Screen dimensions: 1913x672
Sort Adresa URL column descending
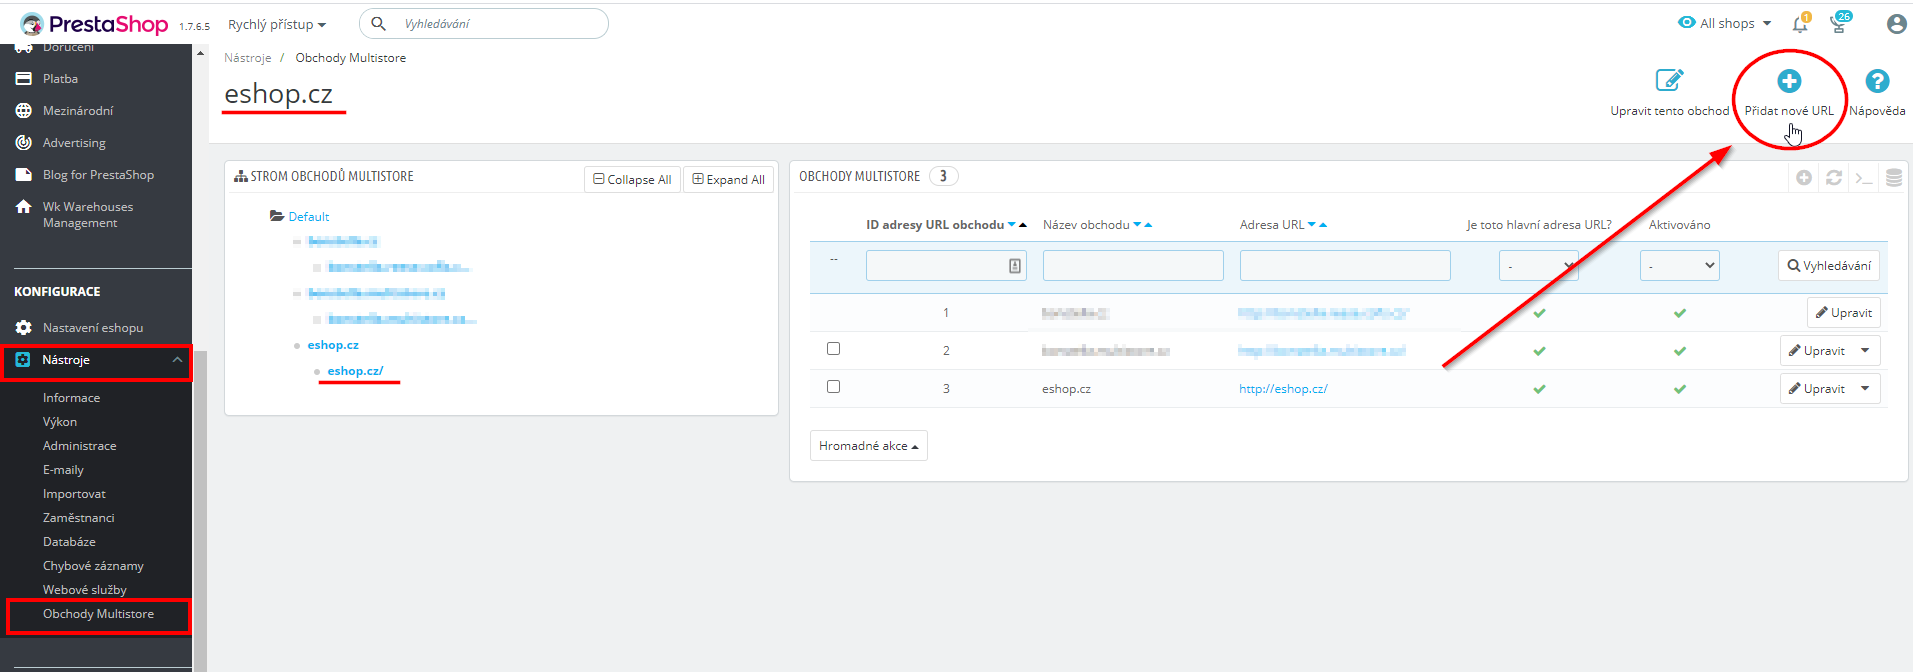tap(1312, 225)
